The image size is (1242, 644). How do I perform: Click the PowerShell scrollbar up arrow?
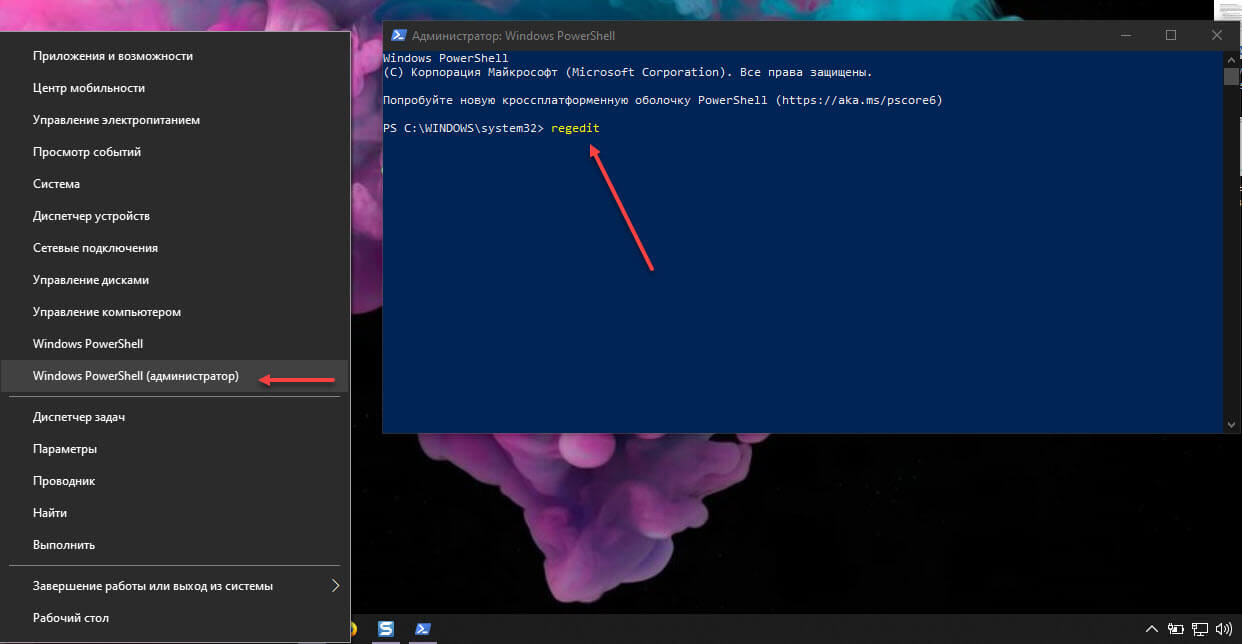(1231, 58)
